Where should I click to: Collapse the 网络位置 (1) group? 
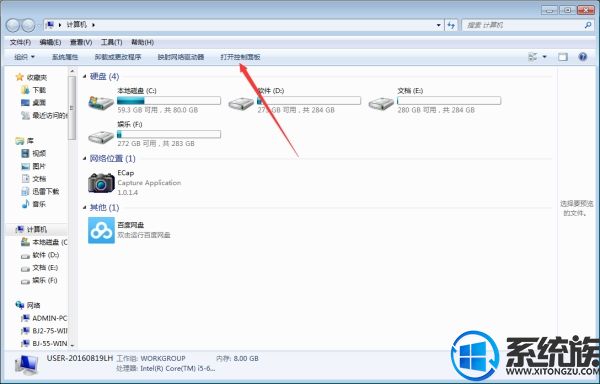pos(85,158)
